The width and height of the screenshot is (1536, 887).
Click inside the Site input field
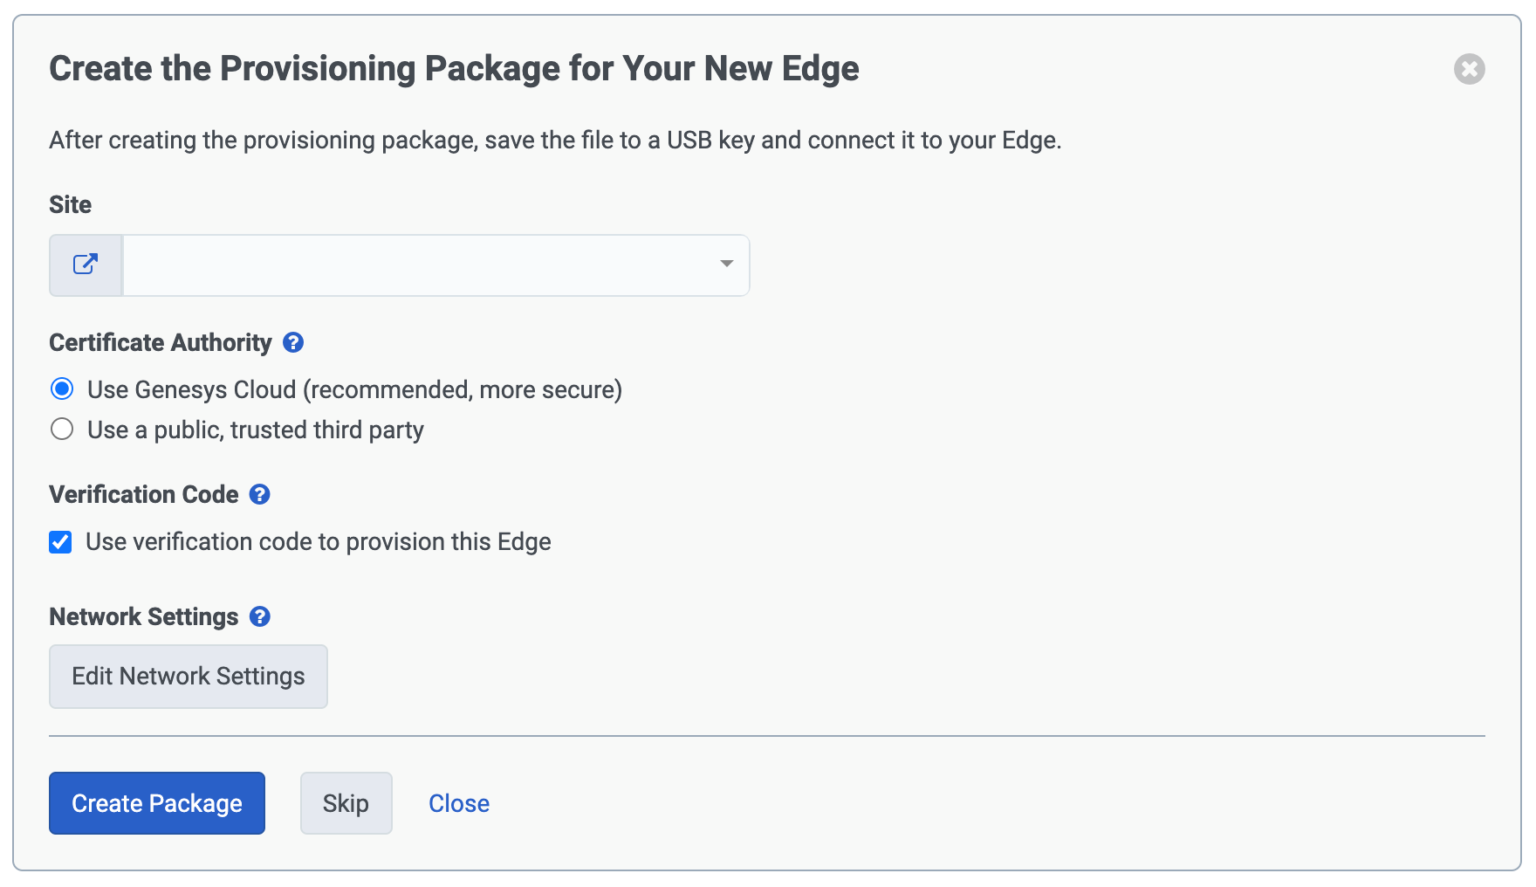pos(420,264)
